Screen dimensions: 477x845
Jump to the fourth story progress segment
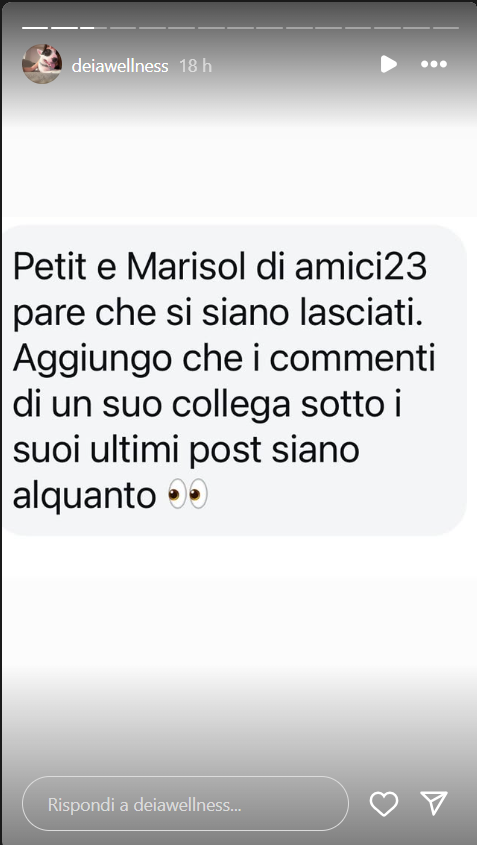pyautogui.click(x=123, y=27)
